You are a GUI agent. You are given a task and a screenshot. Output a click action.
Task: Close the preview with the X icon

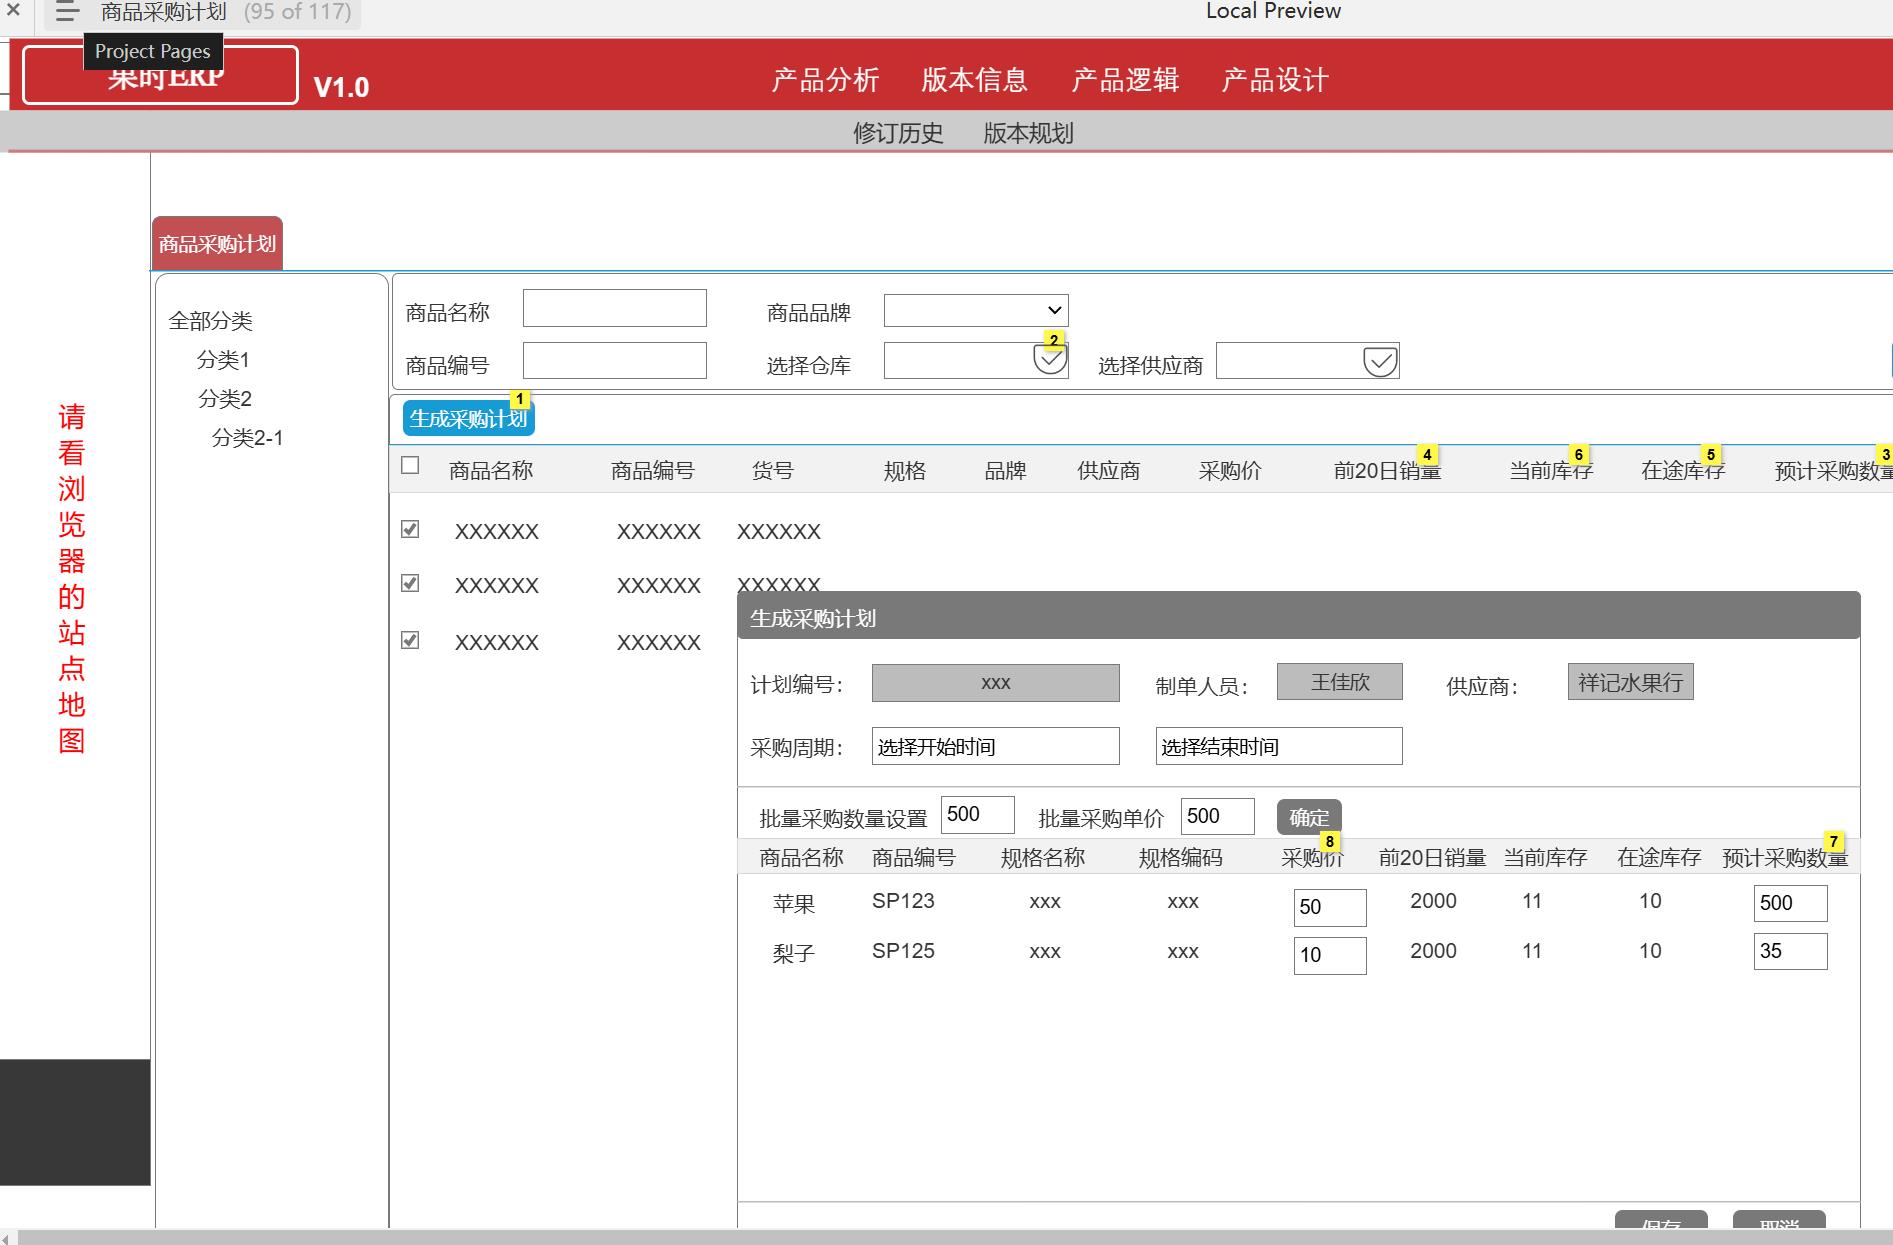click(13, 11)
